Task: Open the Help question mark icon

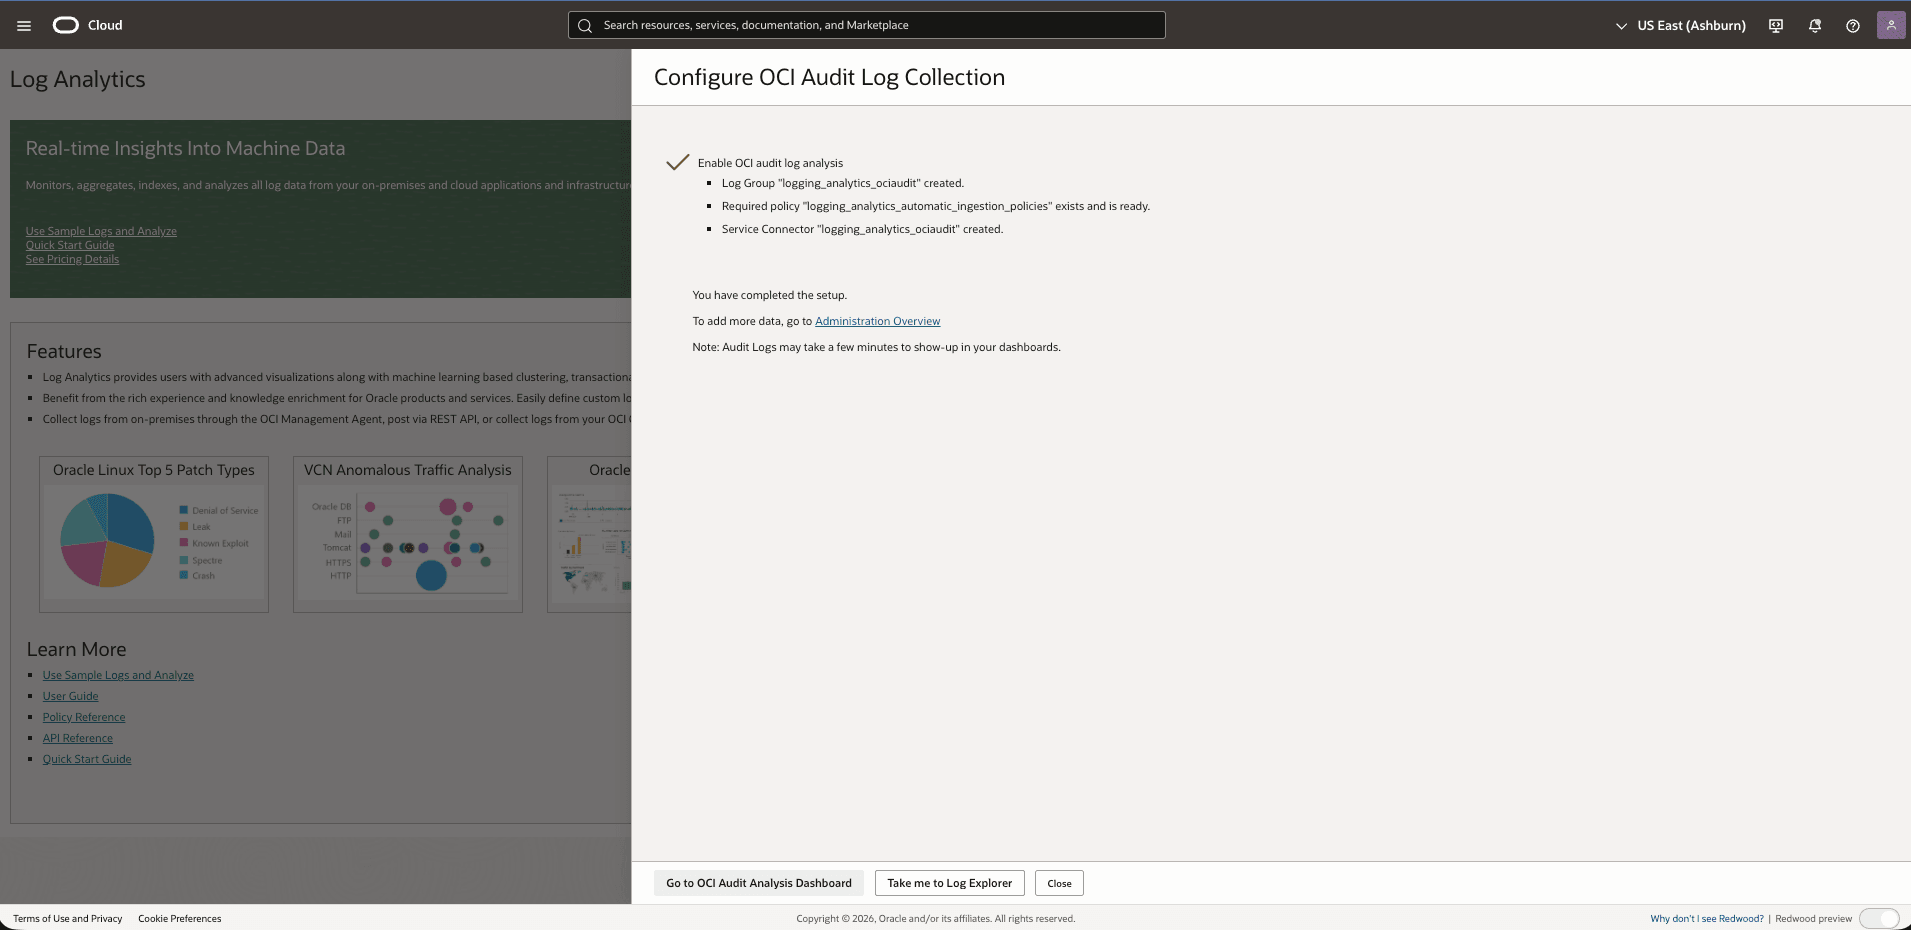Action: tap(1852, 25)
